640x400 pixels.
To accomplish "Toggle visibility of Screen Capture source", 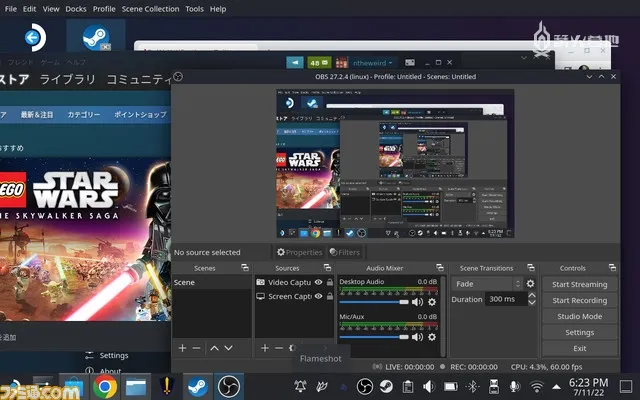I will coord(318,296).
